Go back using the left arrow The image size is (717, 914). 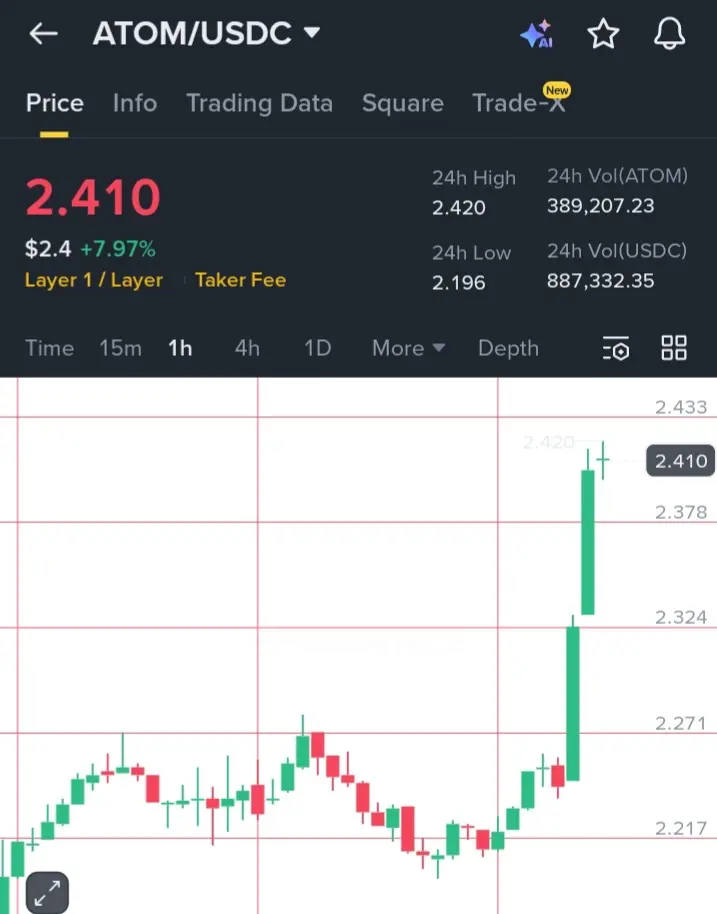pyautogui.click(x=44, y=34)
